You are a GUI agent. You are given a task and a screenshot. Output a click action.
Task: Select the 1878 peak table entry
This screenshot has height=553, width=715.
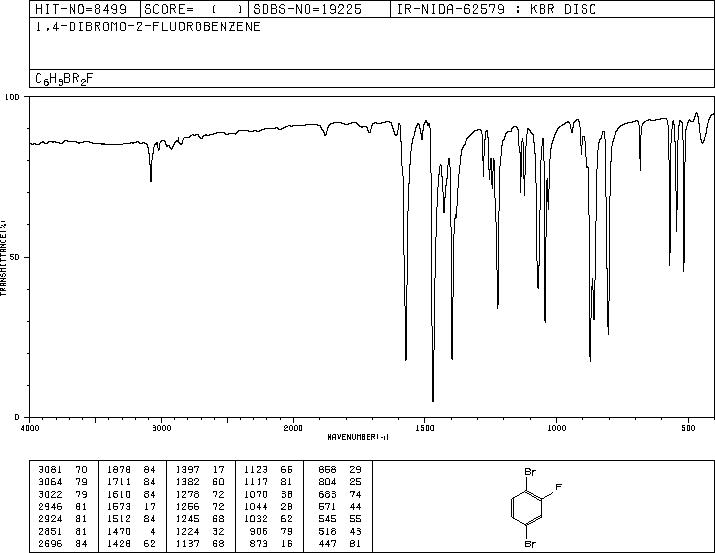click(131, 470)
